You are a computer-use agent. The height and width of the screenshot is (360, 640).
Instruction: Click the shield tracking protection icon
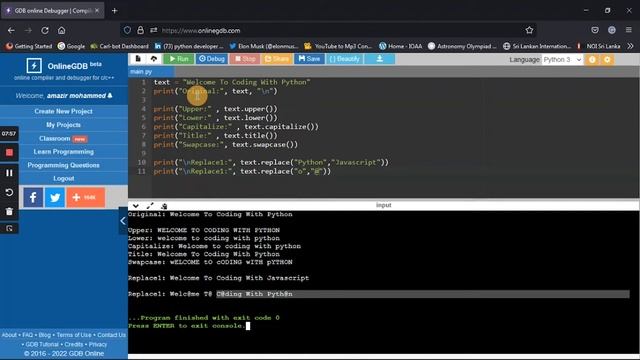point(127,30)
